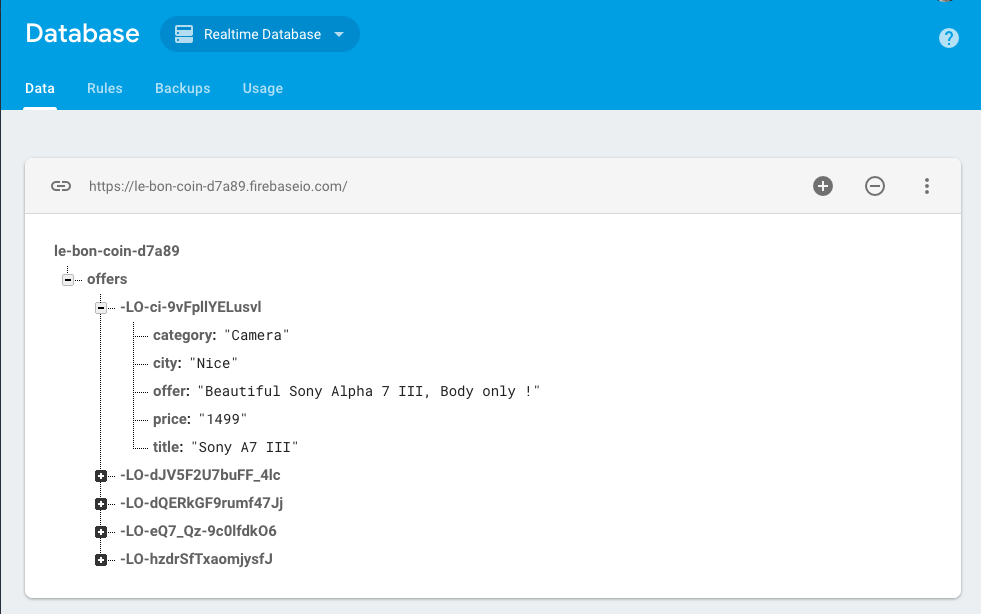Open the three-dot overflow menu

click(927, 186)
